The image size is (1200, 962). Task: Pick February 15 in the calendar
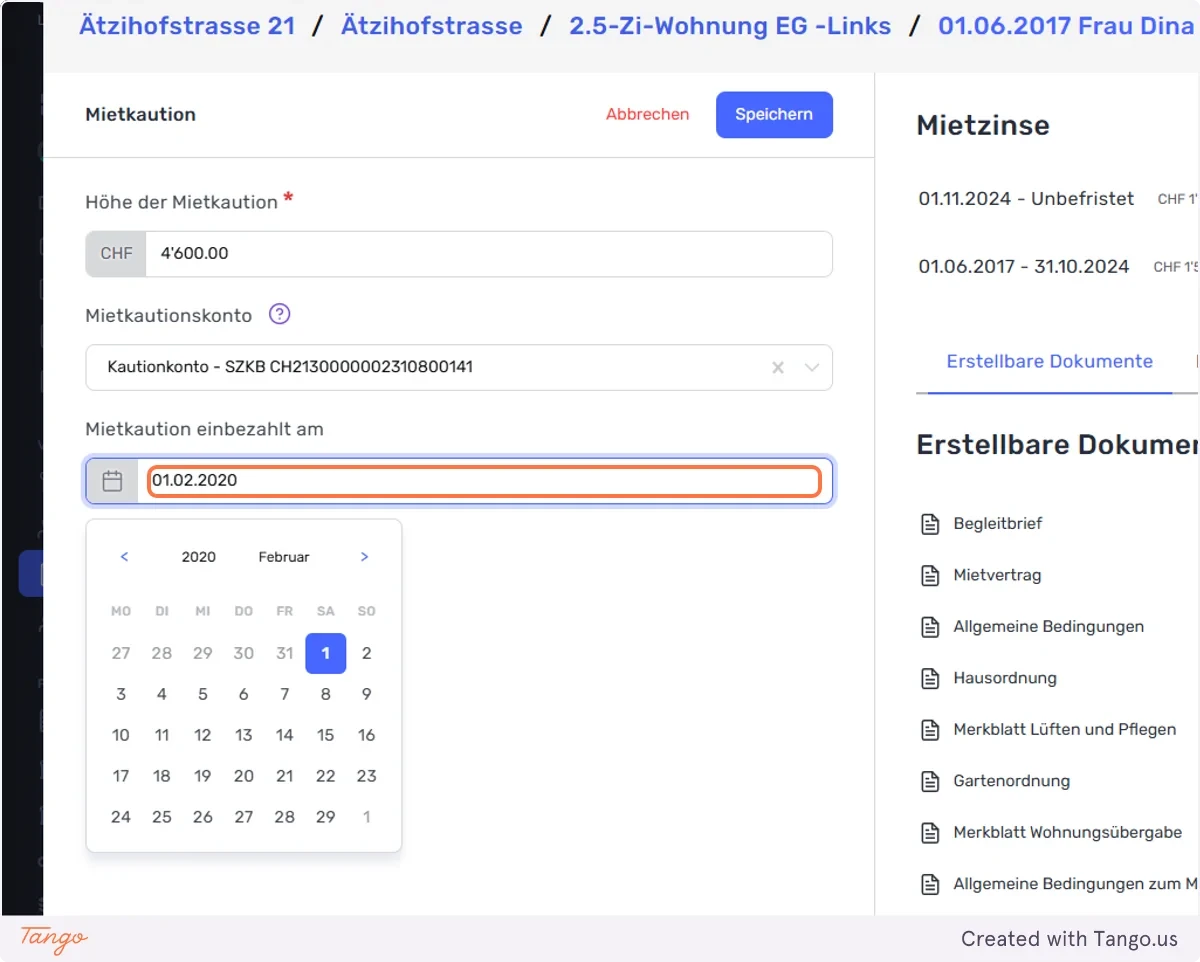point(325,735)
